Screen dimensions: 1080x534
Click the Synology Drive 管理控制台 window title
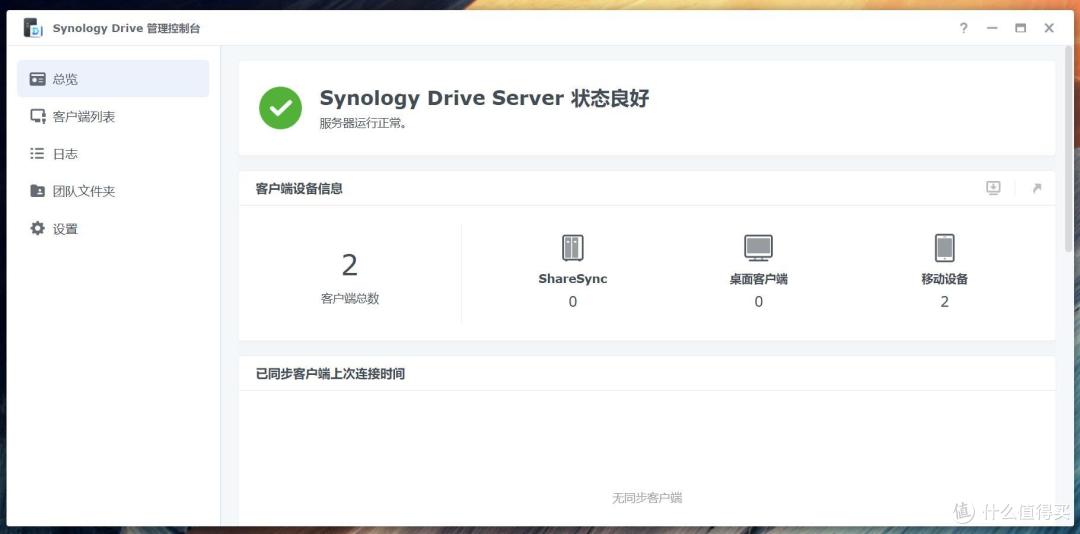click(x=127, y=28)
